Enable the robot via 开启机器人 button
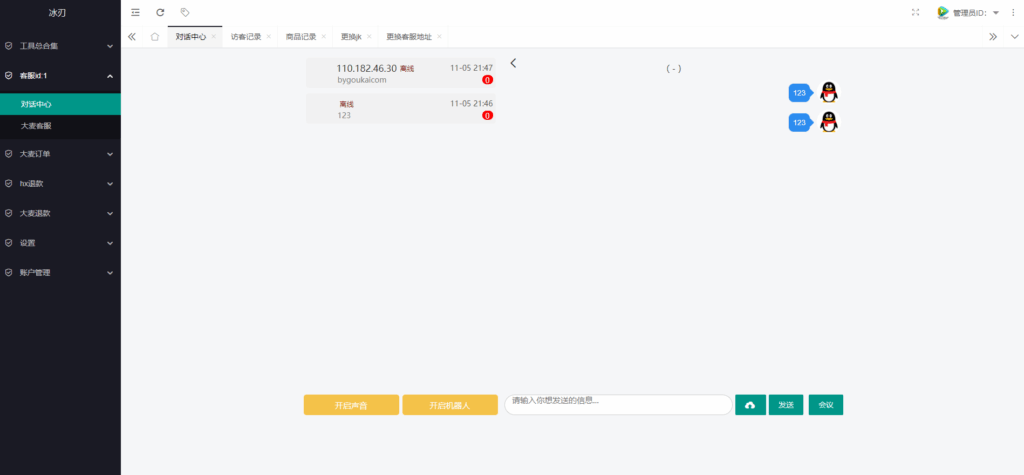Screen dimensions: 1024x475 449,405
